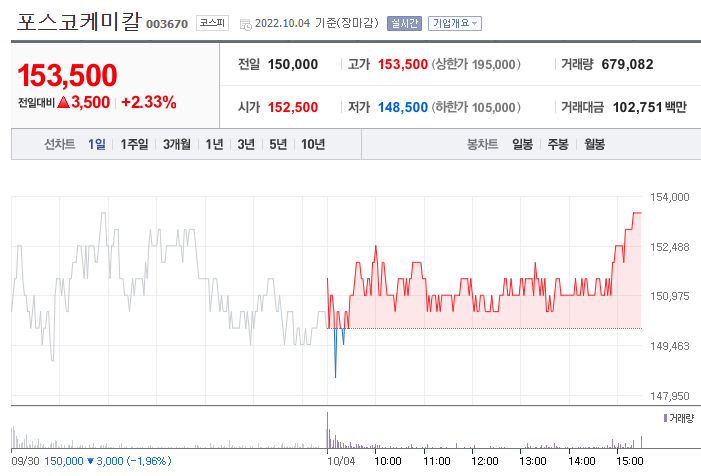Click the 봉차트 label
Screen dimensions: 701x476
(x=482, y=144)
